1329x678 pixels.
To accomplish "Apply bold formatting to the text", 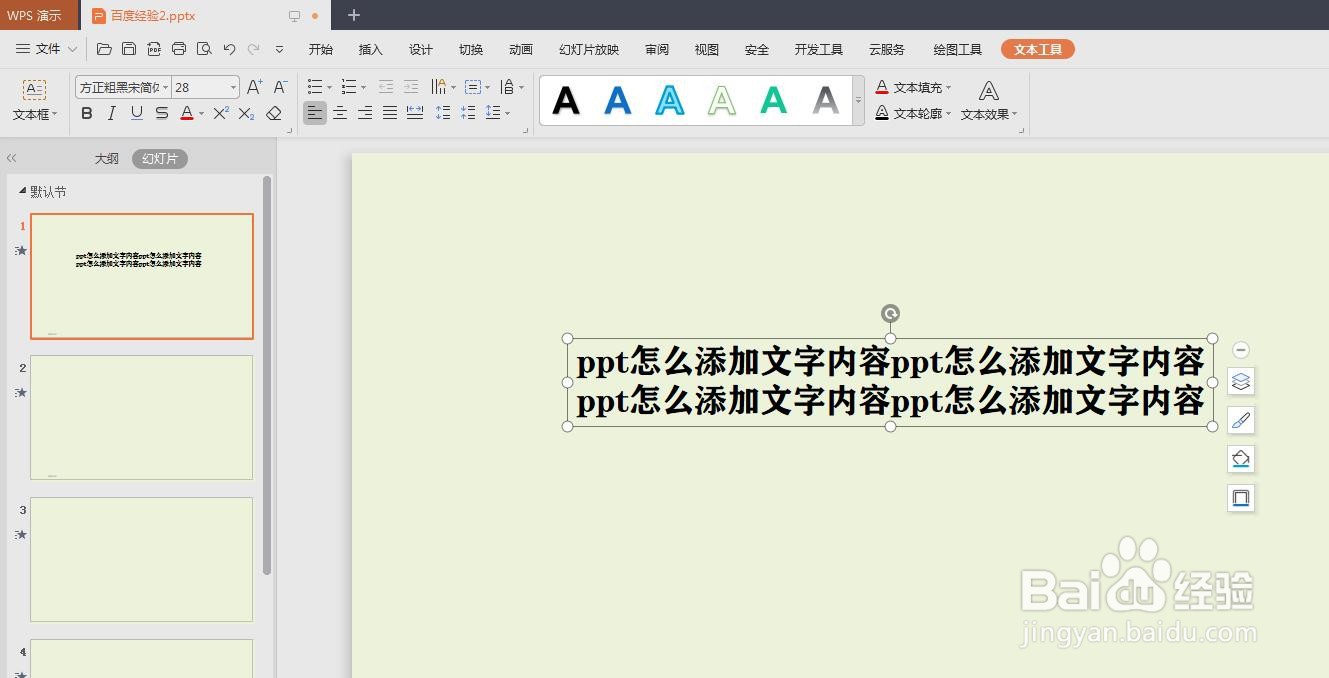I will (86, 113).
